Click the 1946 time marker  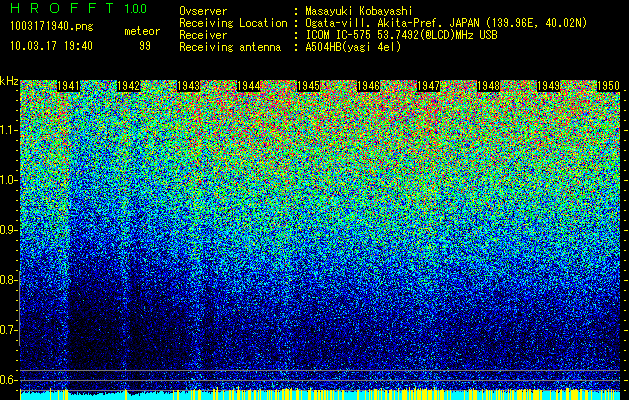pyautogui.click(x=369, y=86)
